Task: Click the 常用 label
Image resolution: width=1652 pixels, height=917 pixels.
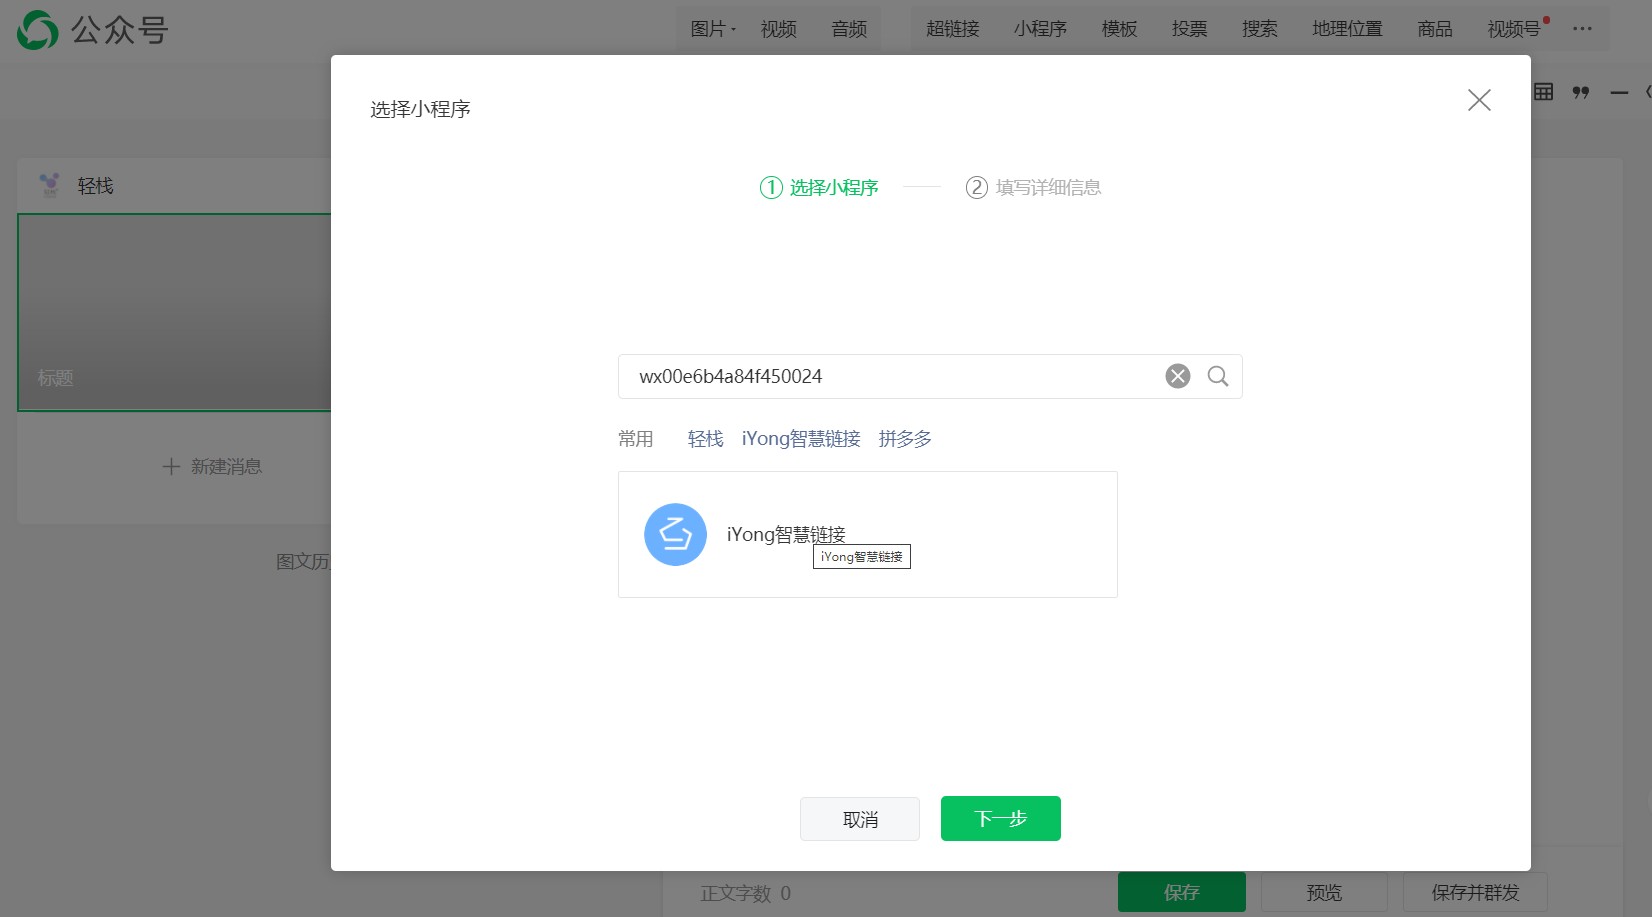Action: (x=635, y=439)
